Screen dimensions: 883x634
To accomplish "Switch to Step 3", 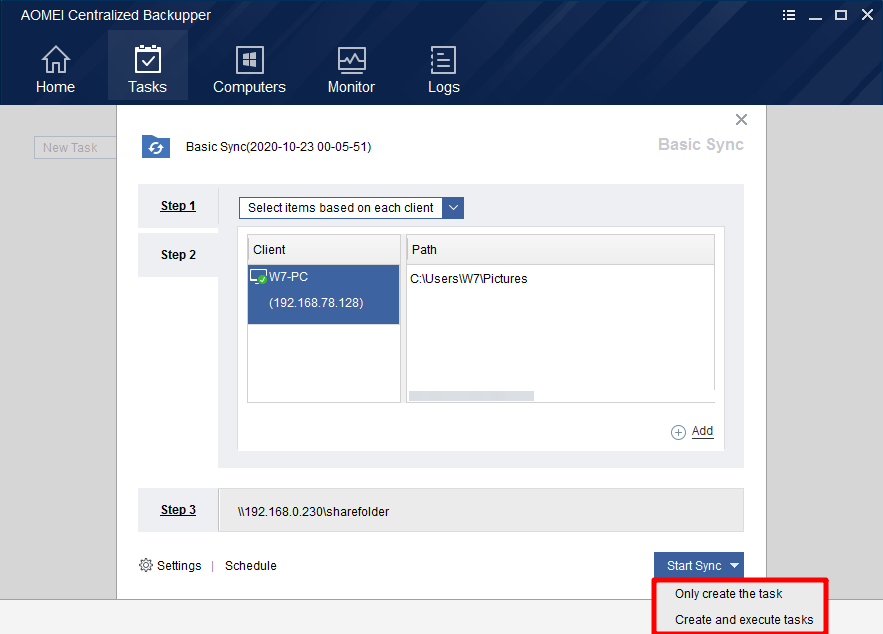I will 178,510.
